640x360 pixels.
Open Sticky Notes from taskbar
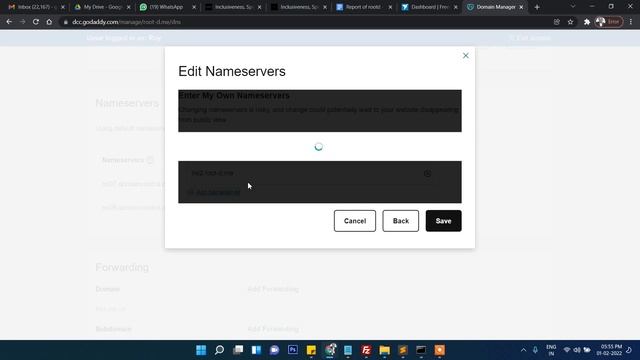point(311,350)
